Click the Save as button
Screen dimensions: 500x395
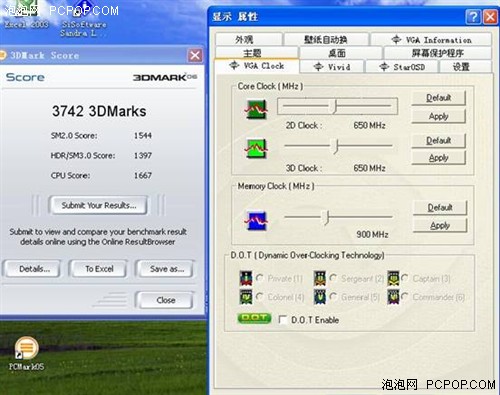click(166, 269)
